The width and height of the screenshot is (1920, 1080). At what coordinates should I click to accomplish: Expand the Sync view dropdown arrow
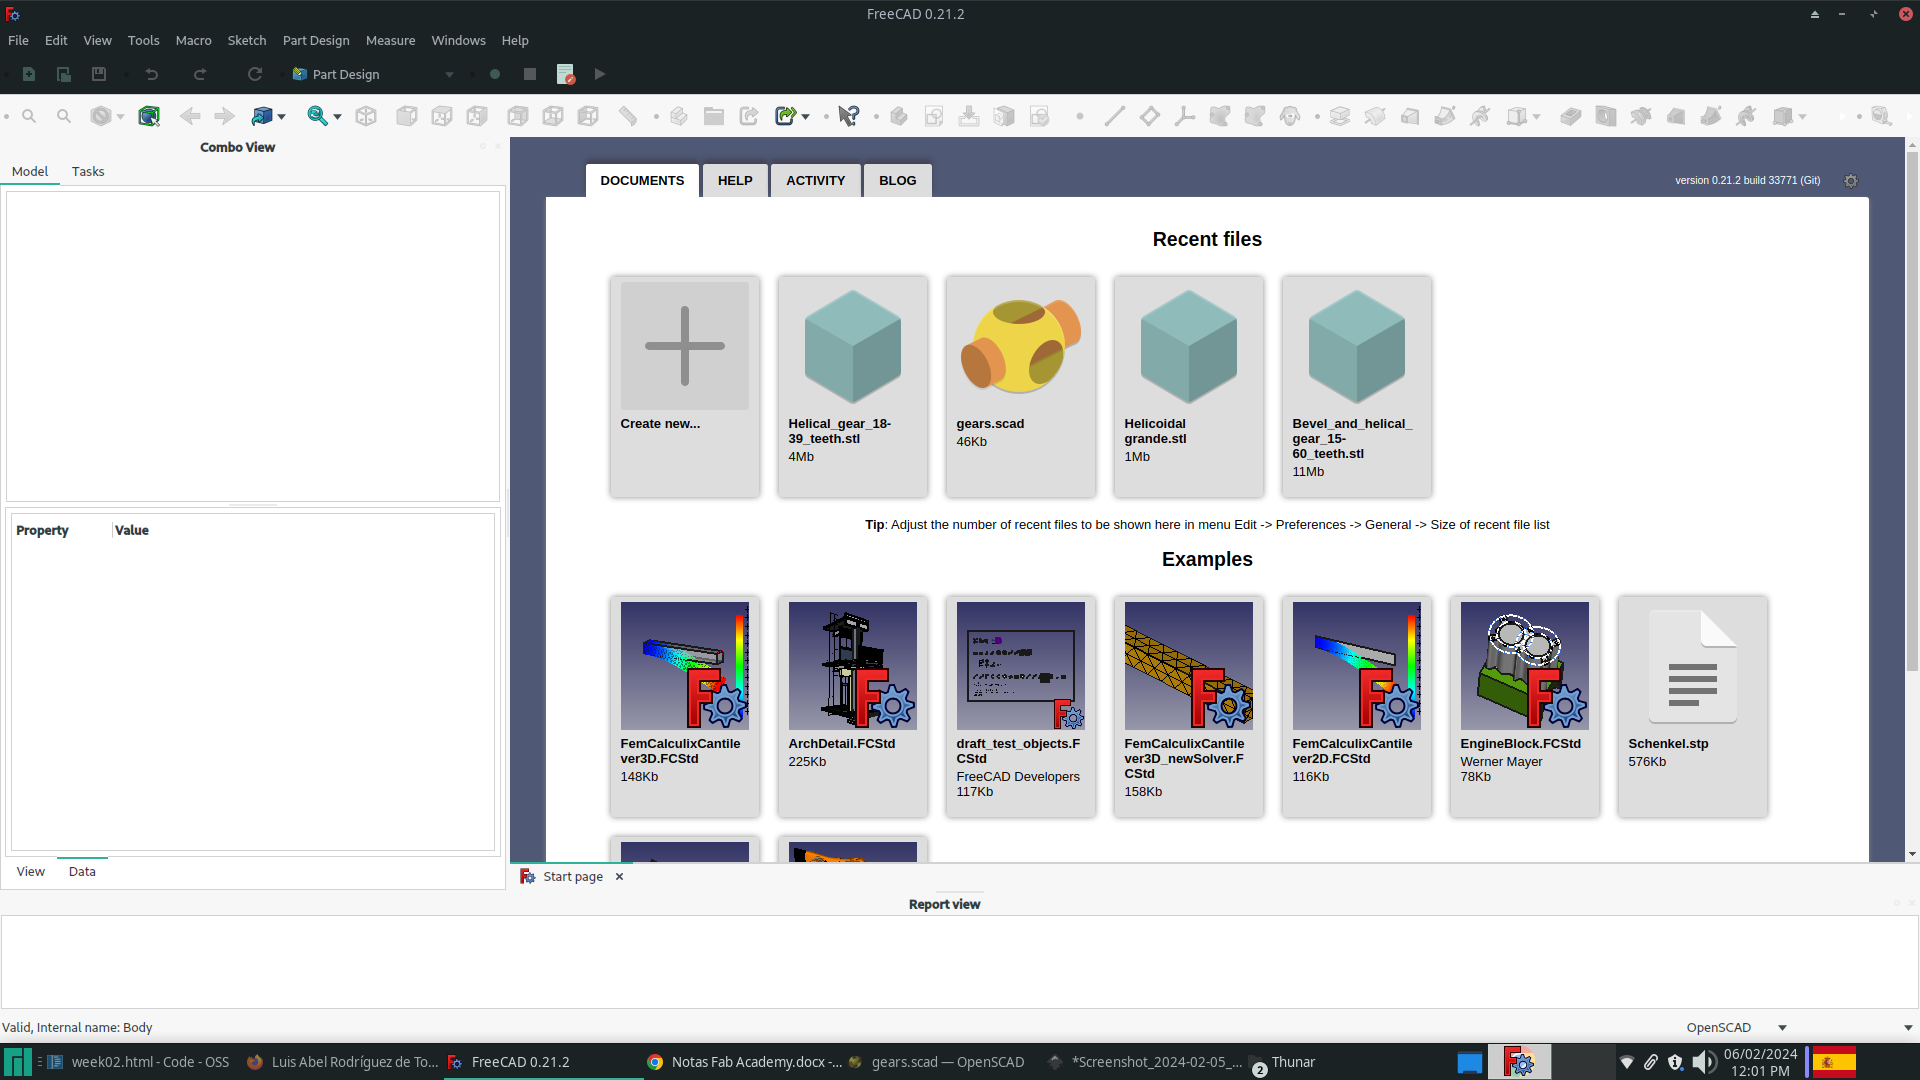(337, 117)
